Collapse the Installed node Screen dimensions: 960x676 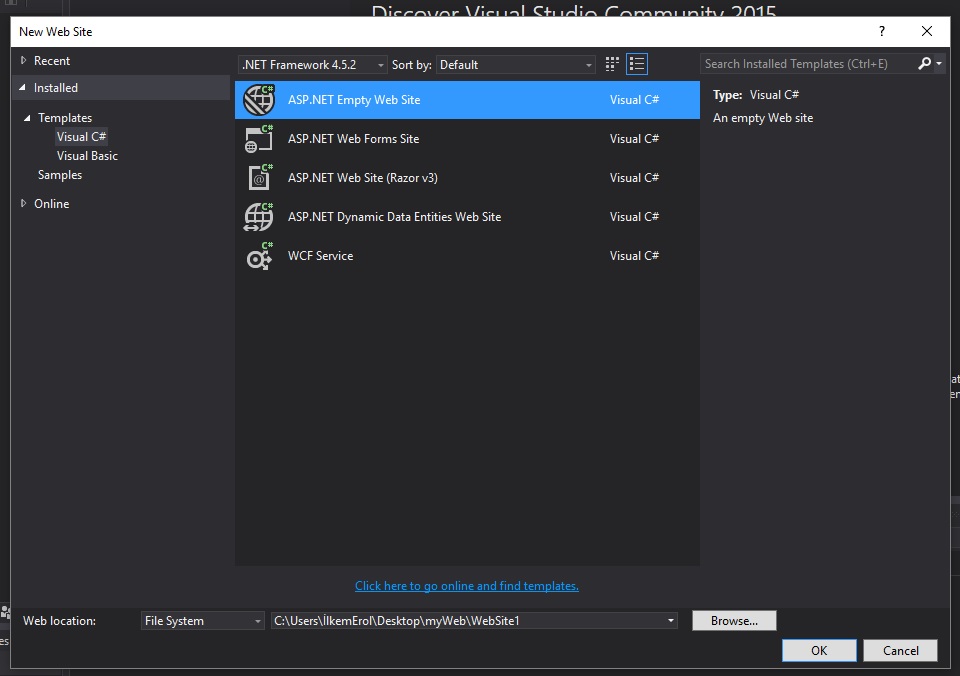point(23,88)
